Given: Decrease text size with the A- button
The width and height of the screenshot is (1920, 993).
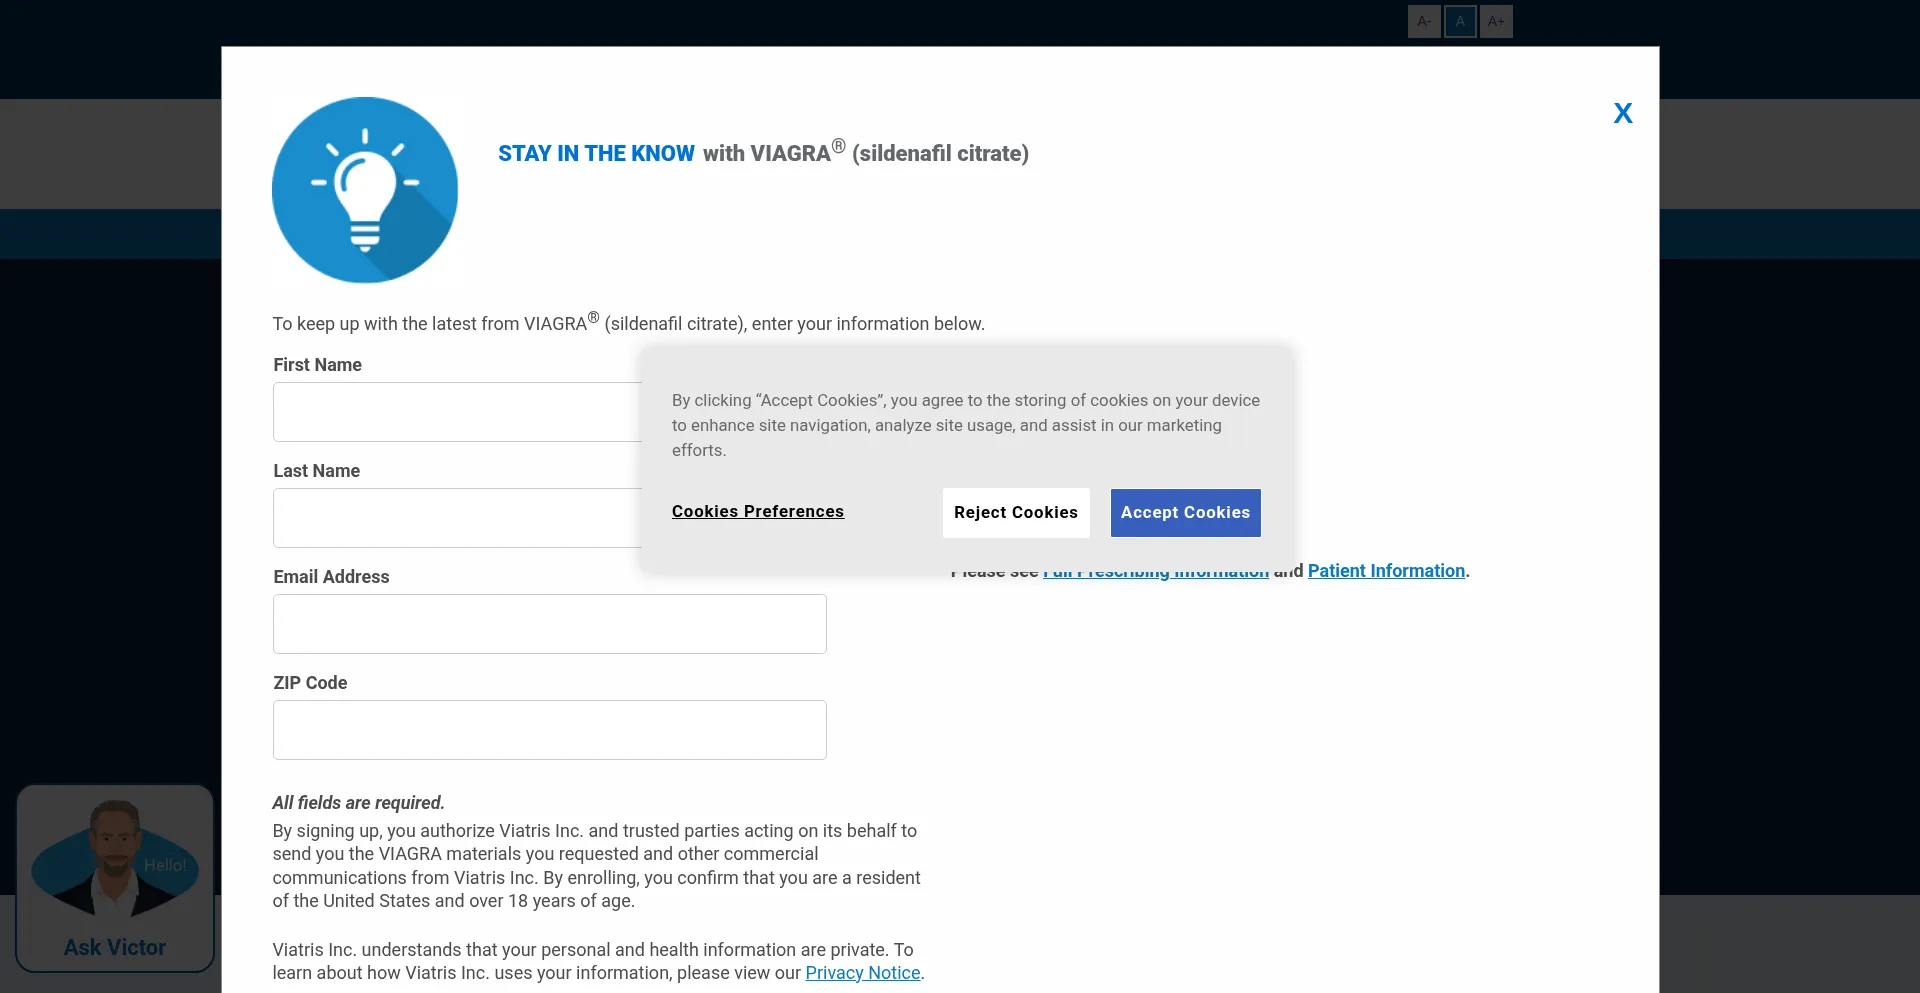Looking at the screenshot, I should click(1423, 21).
